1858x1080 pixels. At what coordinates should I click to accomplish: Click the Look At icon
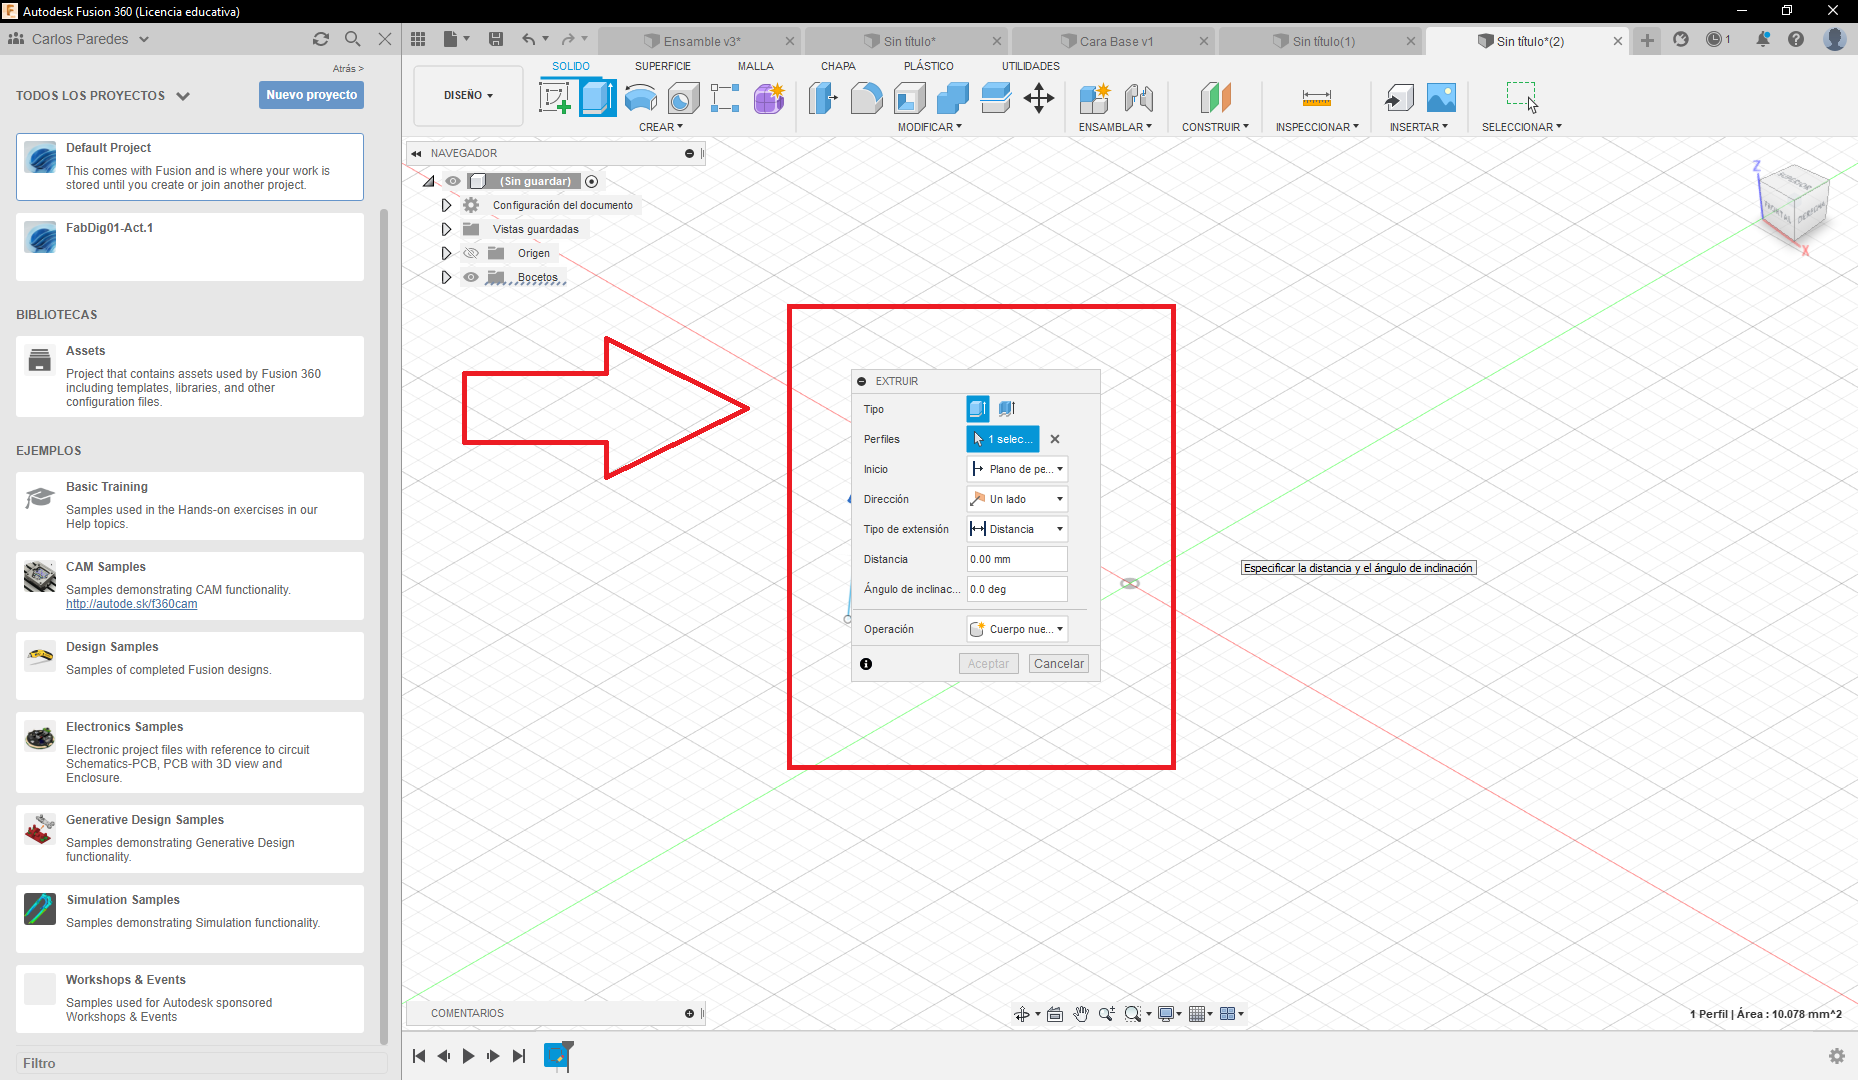click(1055, 1014)
